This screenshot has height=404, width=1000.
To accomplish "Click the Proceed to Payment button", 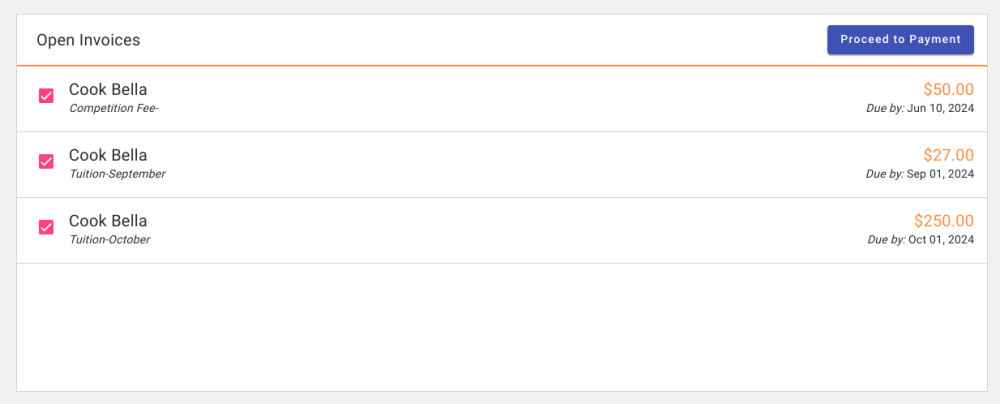I will (x=900, y=40).
